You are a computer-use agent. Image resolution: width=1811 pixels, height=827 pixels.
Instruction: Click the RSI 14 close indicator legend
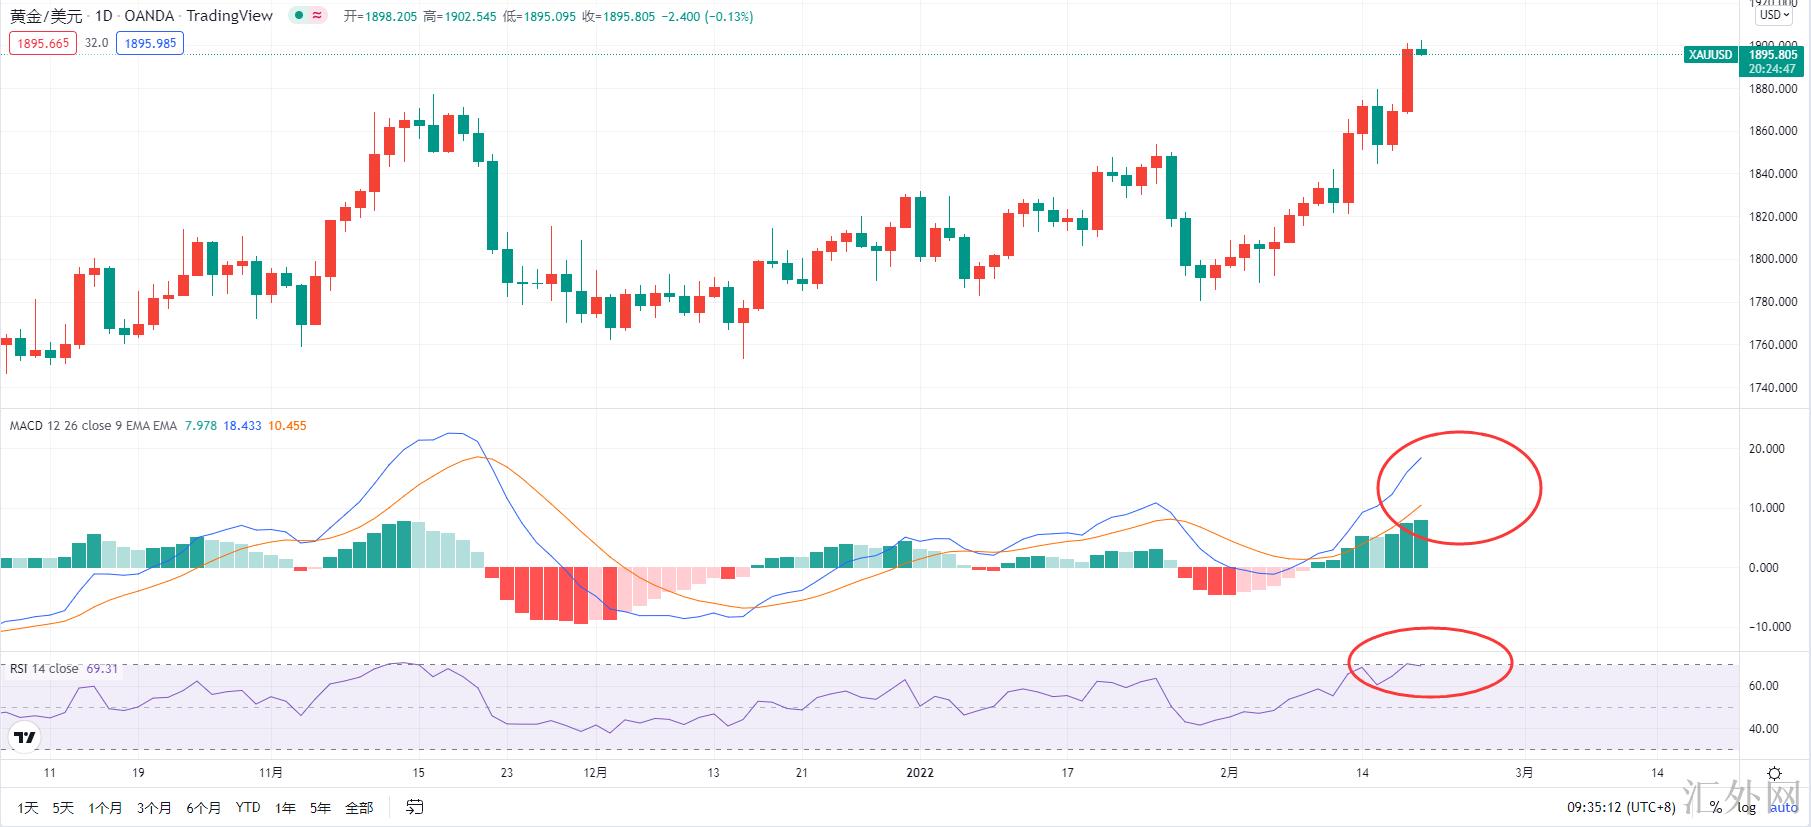44,669
